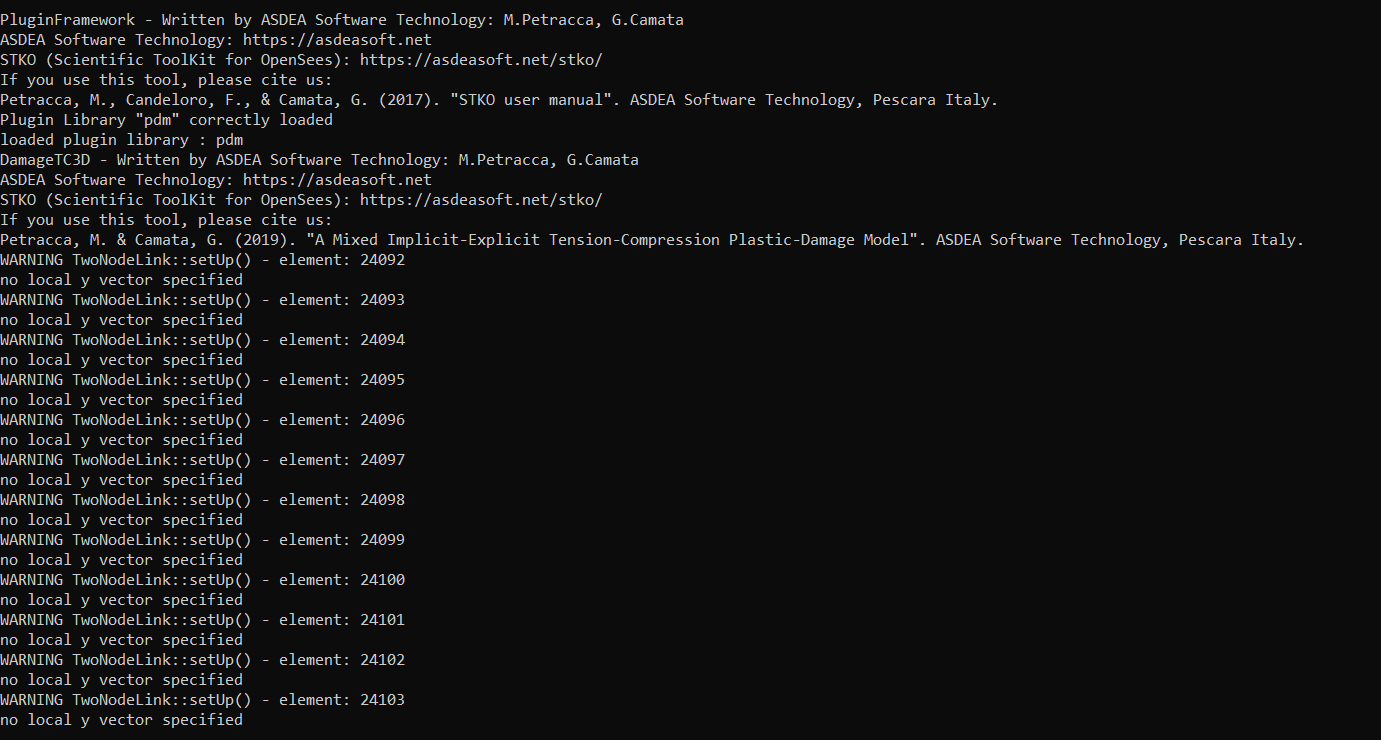This screenshot has height=740, width=1381.
Task: Select 'Plugin Library "pdm" correctly loaded' line
Action: click(x=167, y=120)
